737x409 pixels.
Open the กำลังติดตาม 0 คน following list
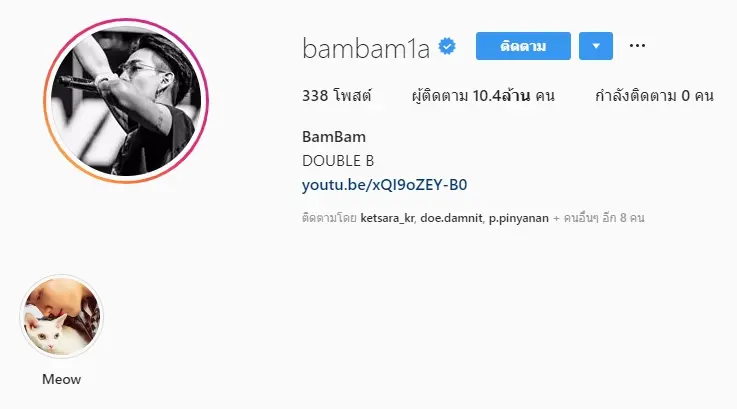point(654,96)
